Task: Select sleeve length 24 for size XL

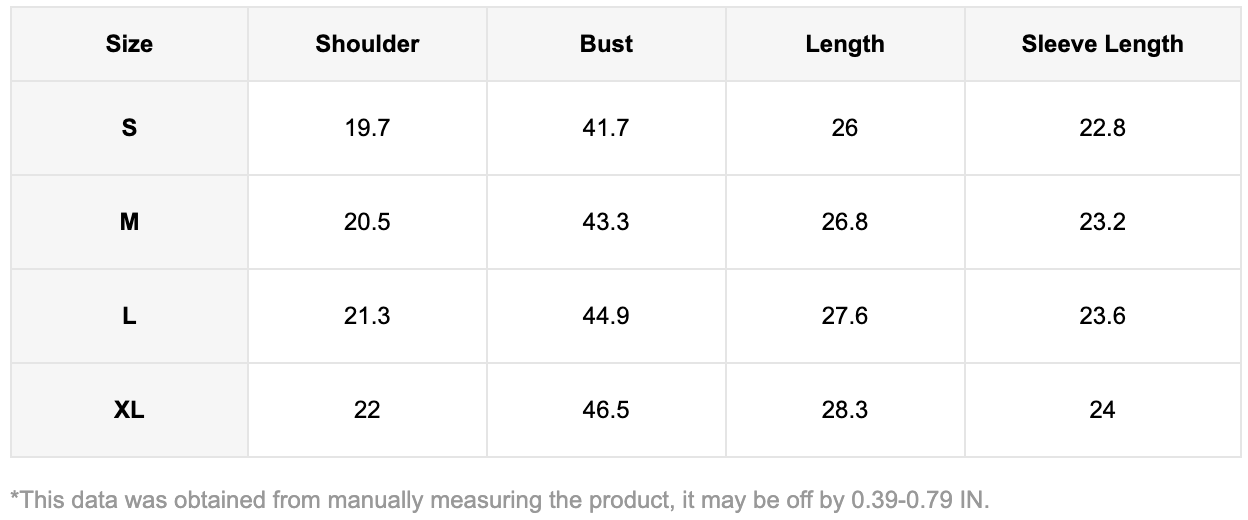Action: (x=1102, y=410)
